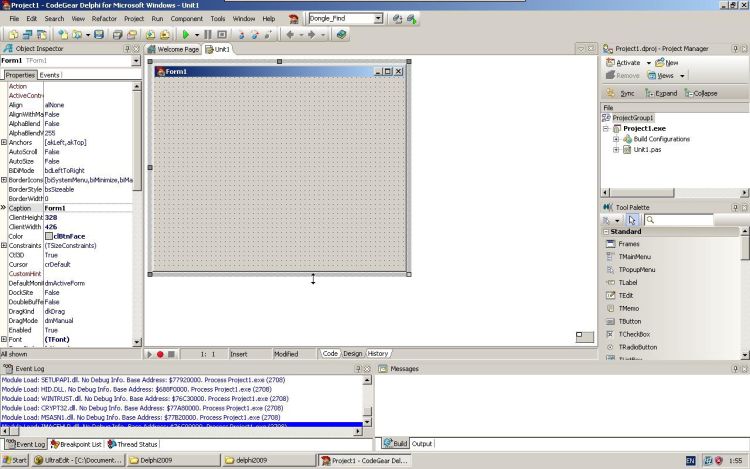750x469 pixels.
Task: Click the Step Over debug icon
Action: 255,34
